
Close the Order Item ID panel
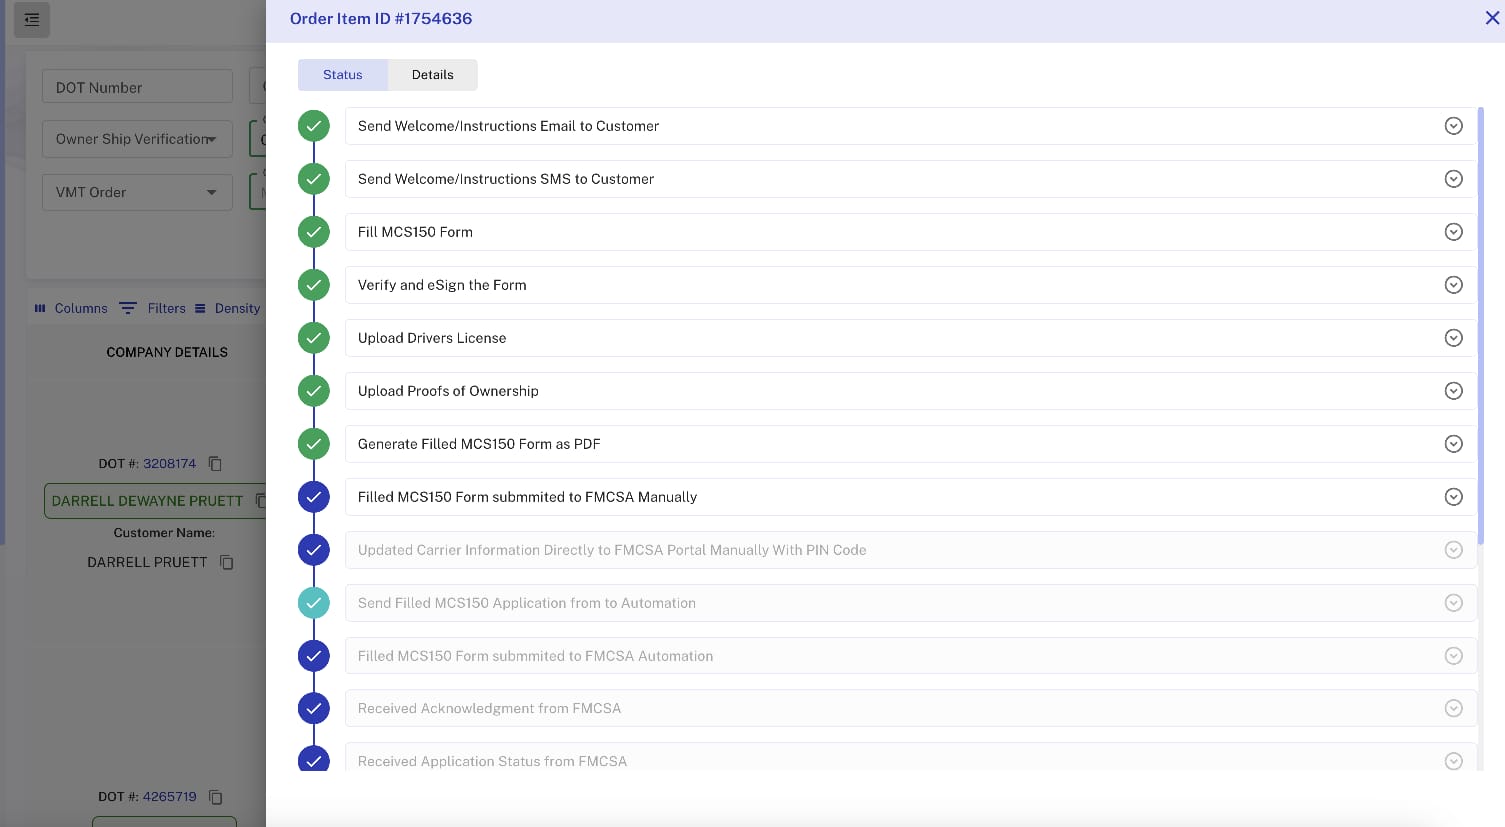tap(1492, 18)
